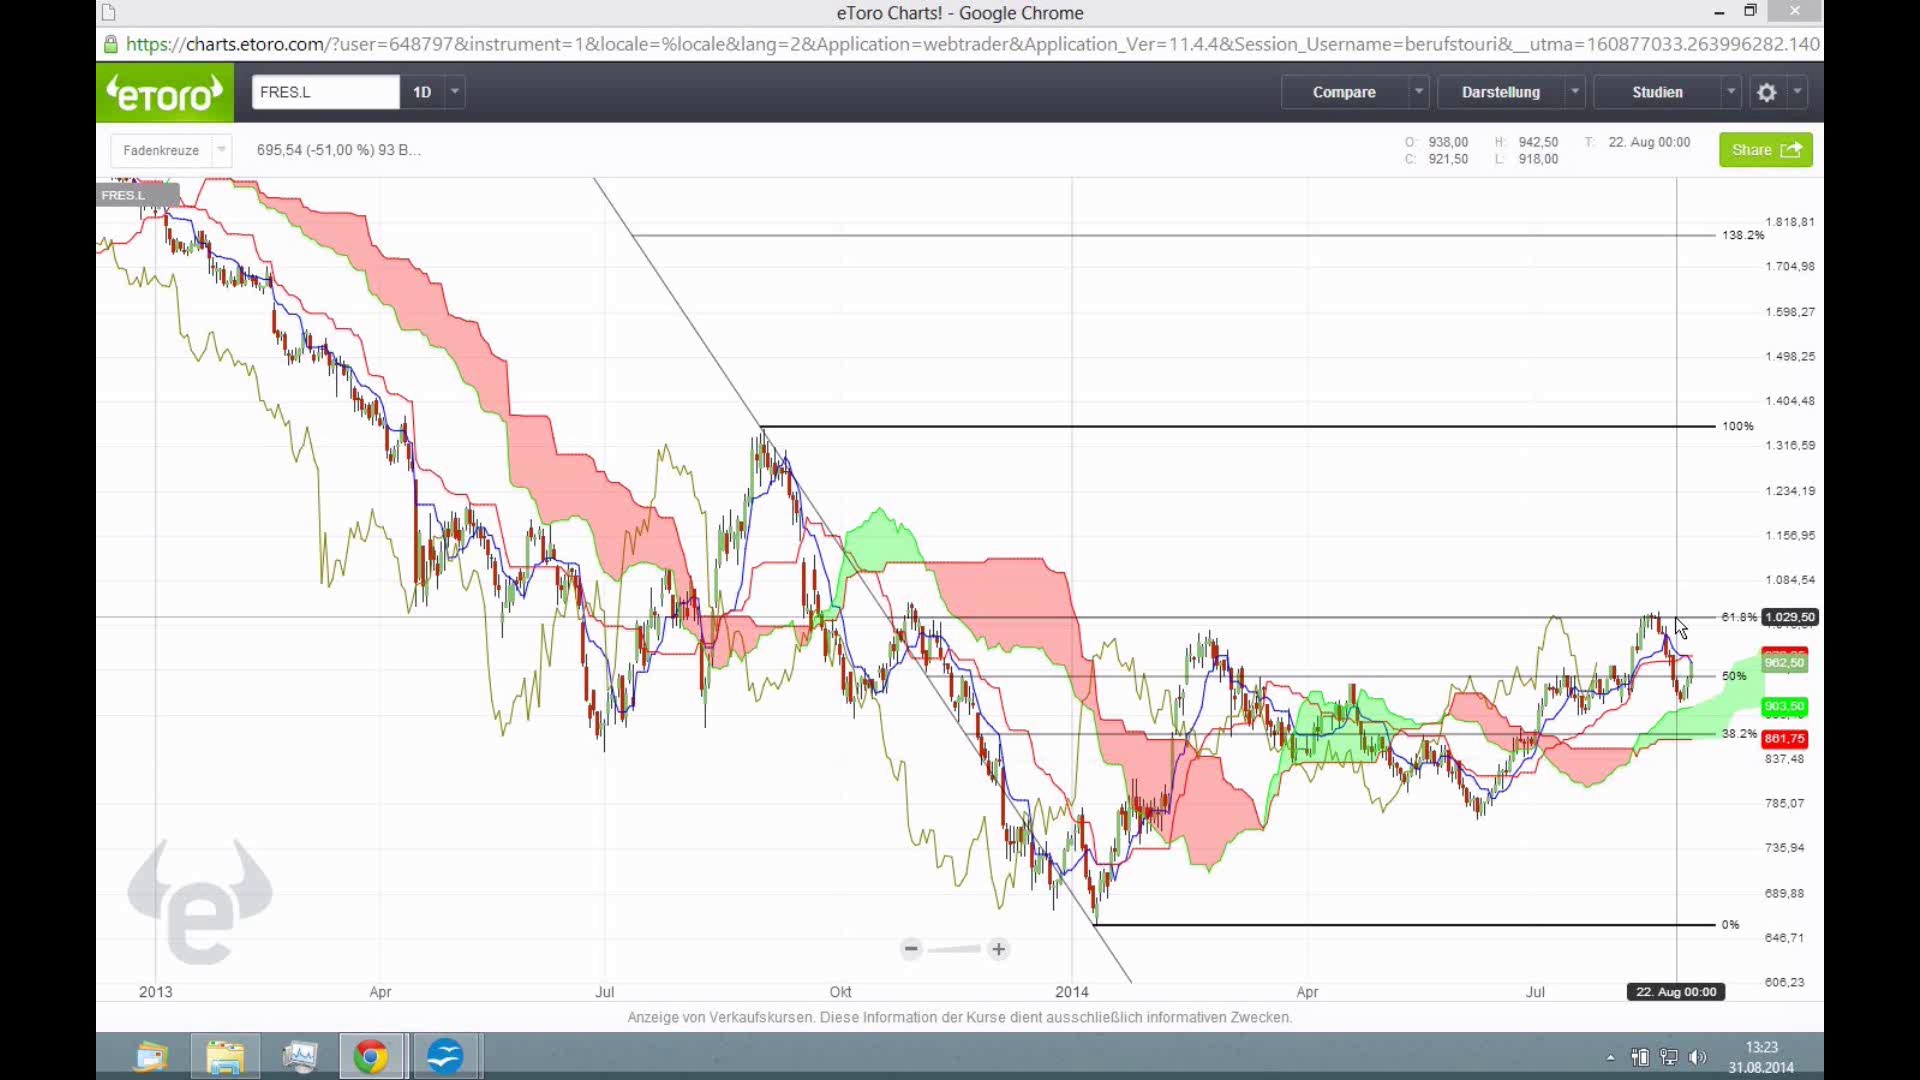
Task: Click the eToro logo
Action: click(165, 93)
